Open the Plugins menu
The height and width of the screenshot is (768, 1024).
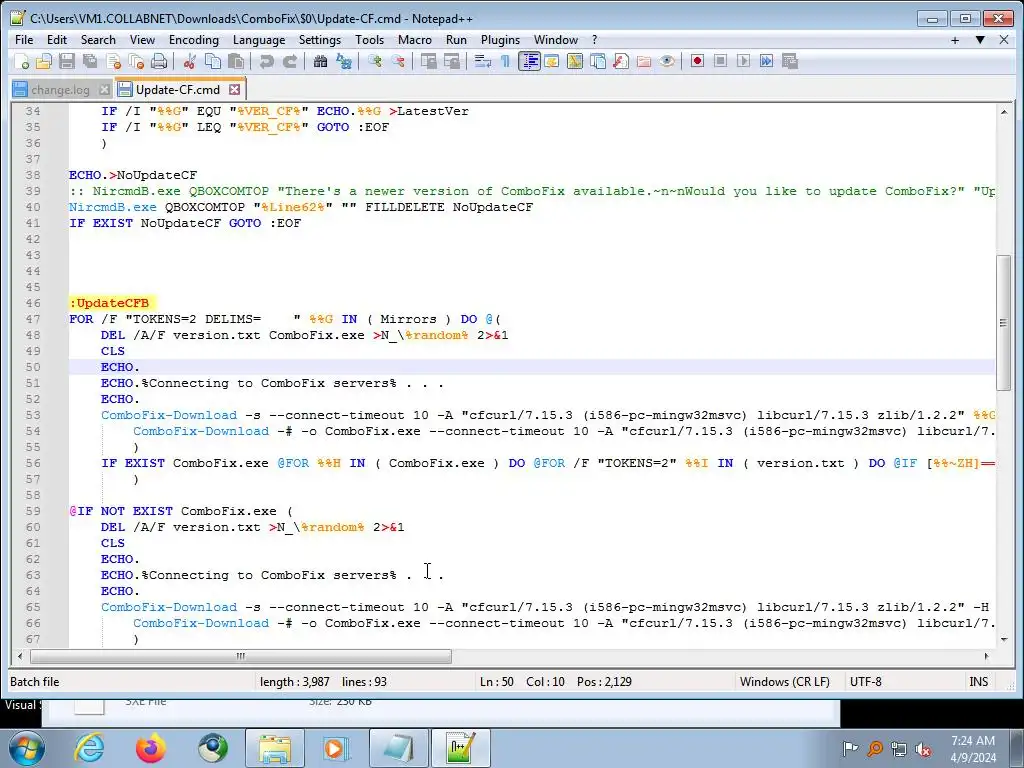point(500,40)
